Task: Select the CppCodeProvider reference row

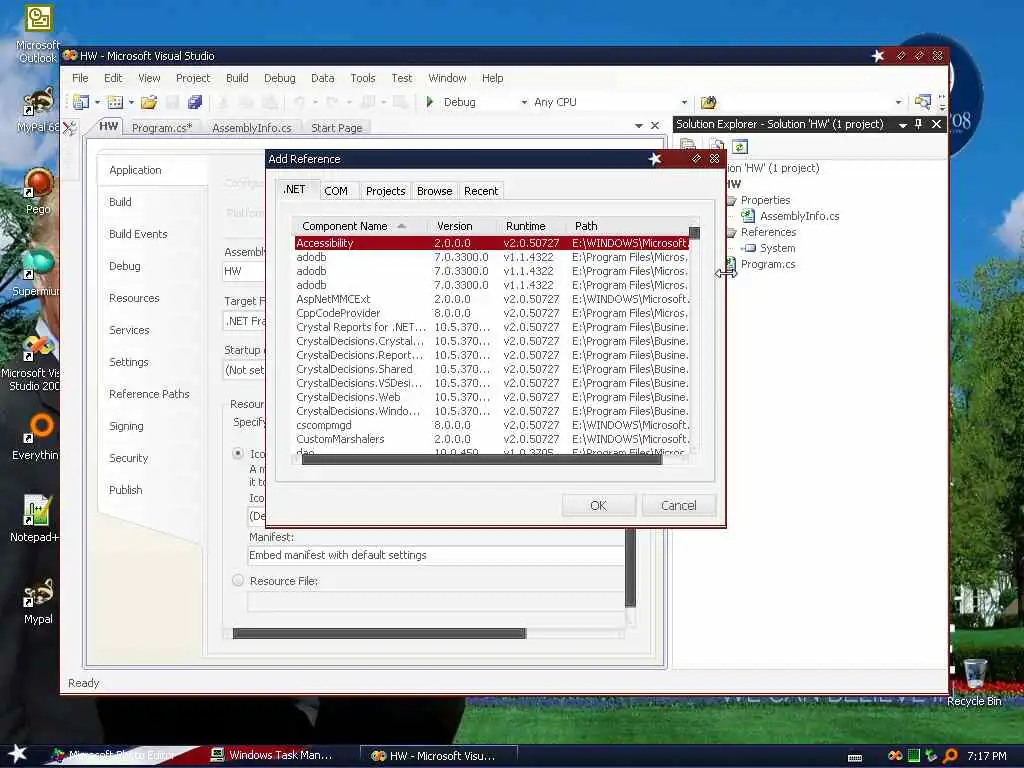Action: pyautogui.click(x=491, y=313)
